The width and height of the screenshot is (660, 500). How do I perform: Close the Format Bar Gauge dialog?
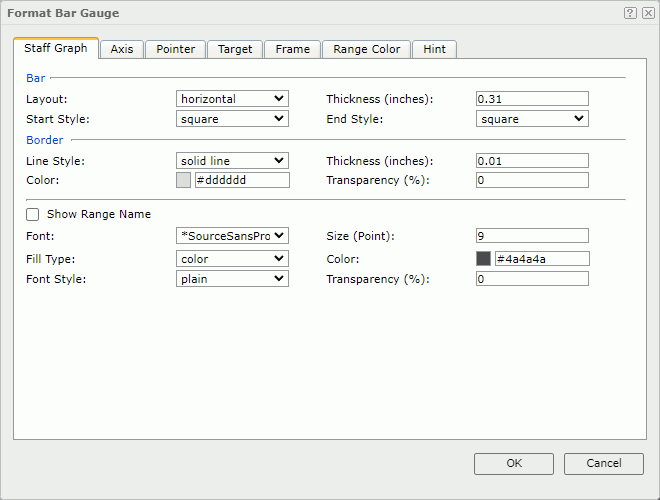pos(648,13)
